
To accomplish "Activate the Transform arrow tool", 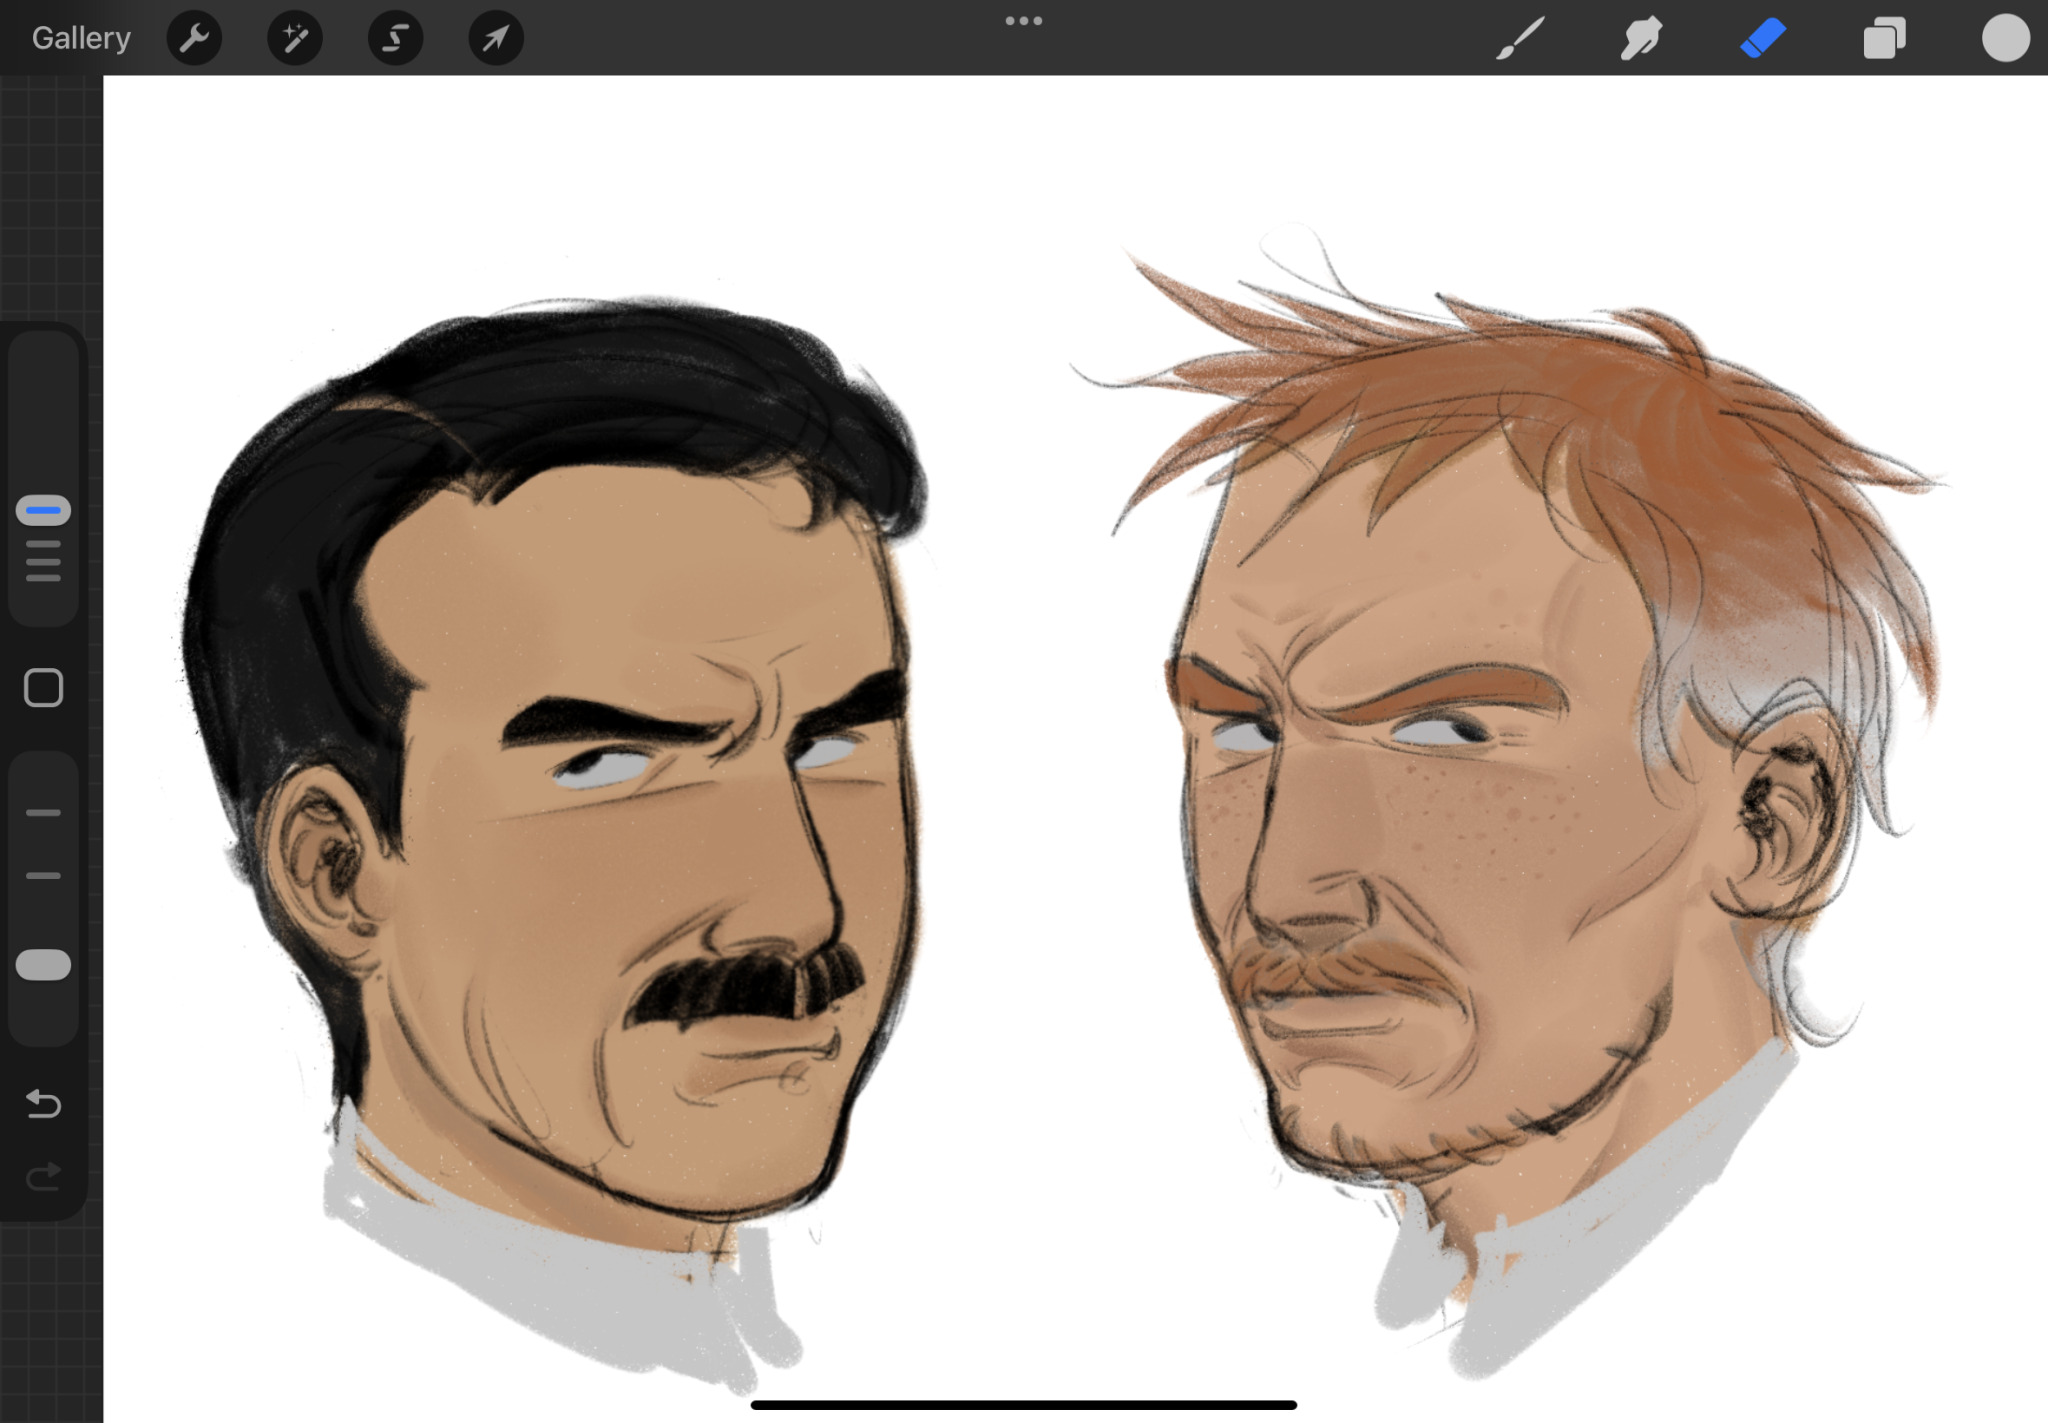I will click(x=496, y=38).
